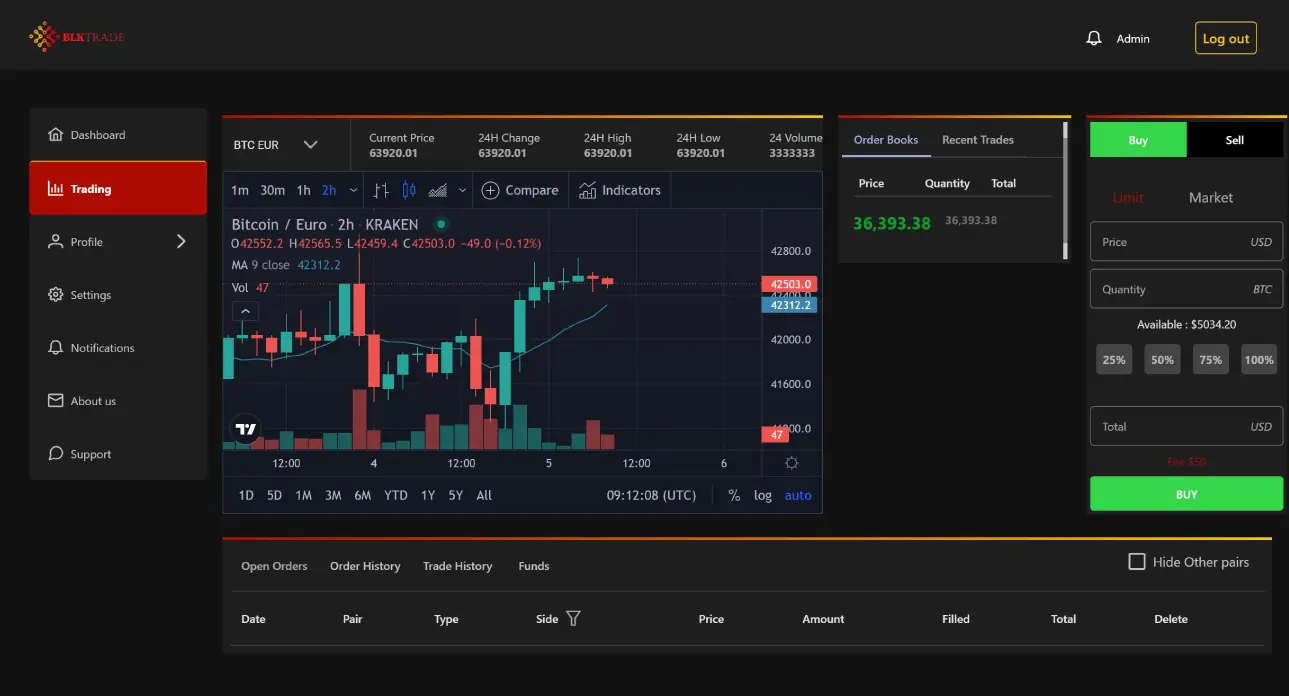Click the notification bell icon in header
The height and width of the screenshot is (696, 1289).
tap(1094, 38)
